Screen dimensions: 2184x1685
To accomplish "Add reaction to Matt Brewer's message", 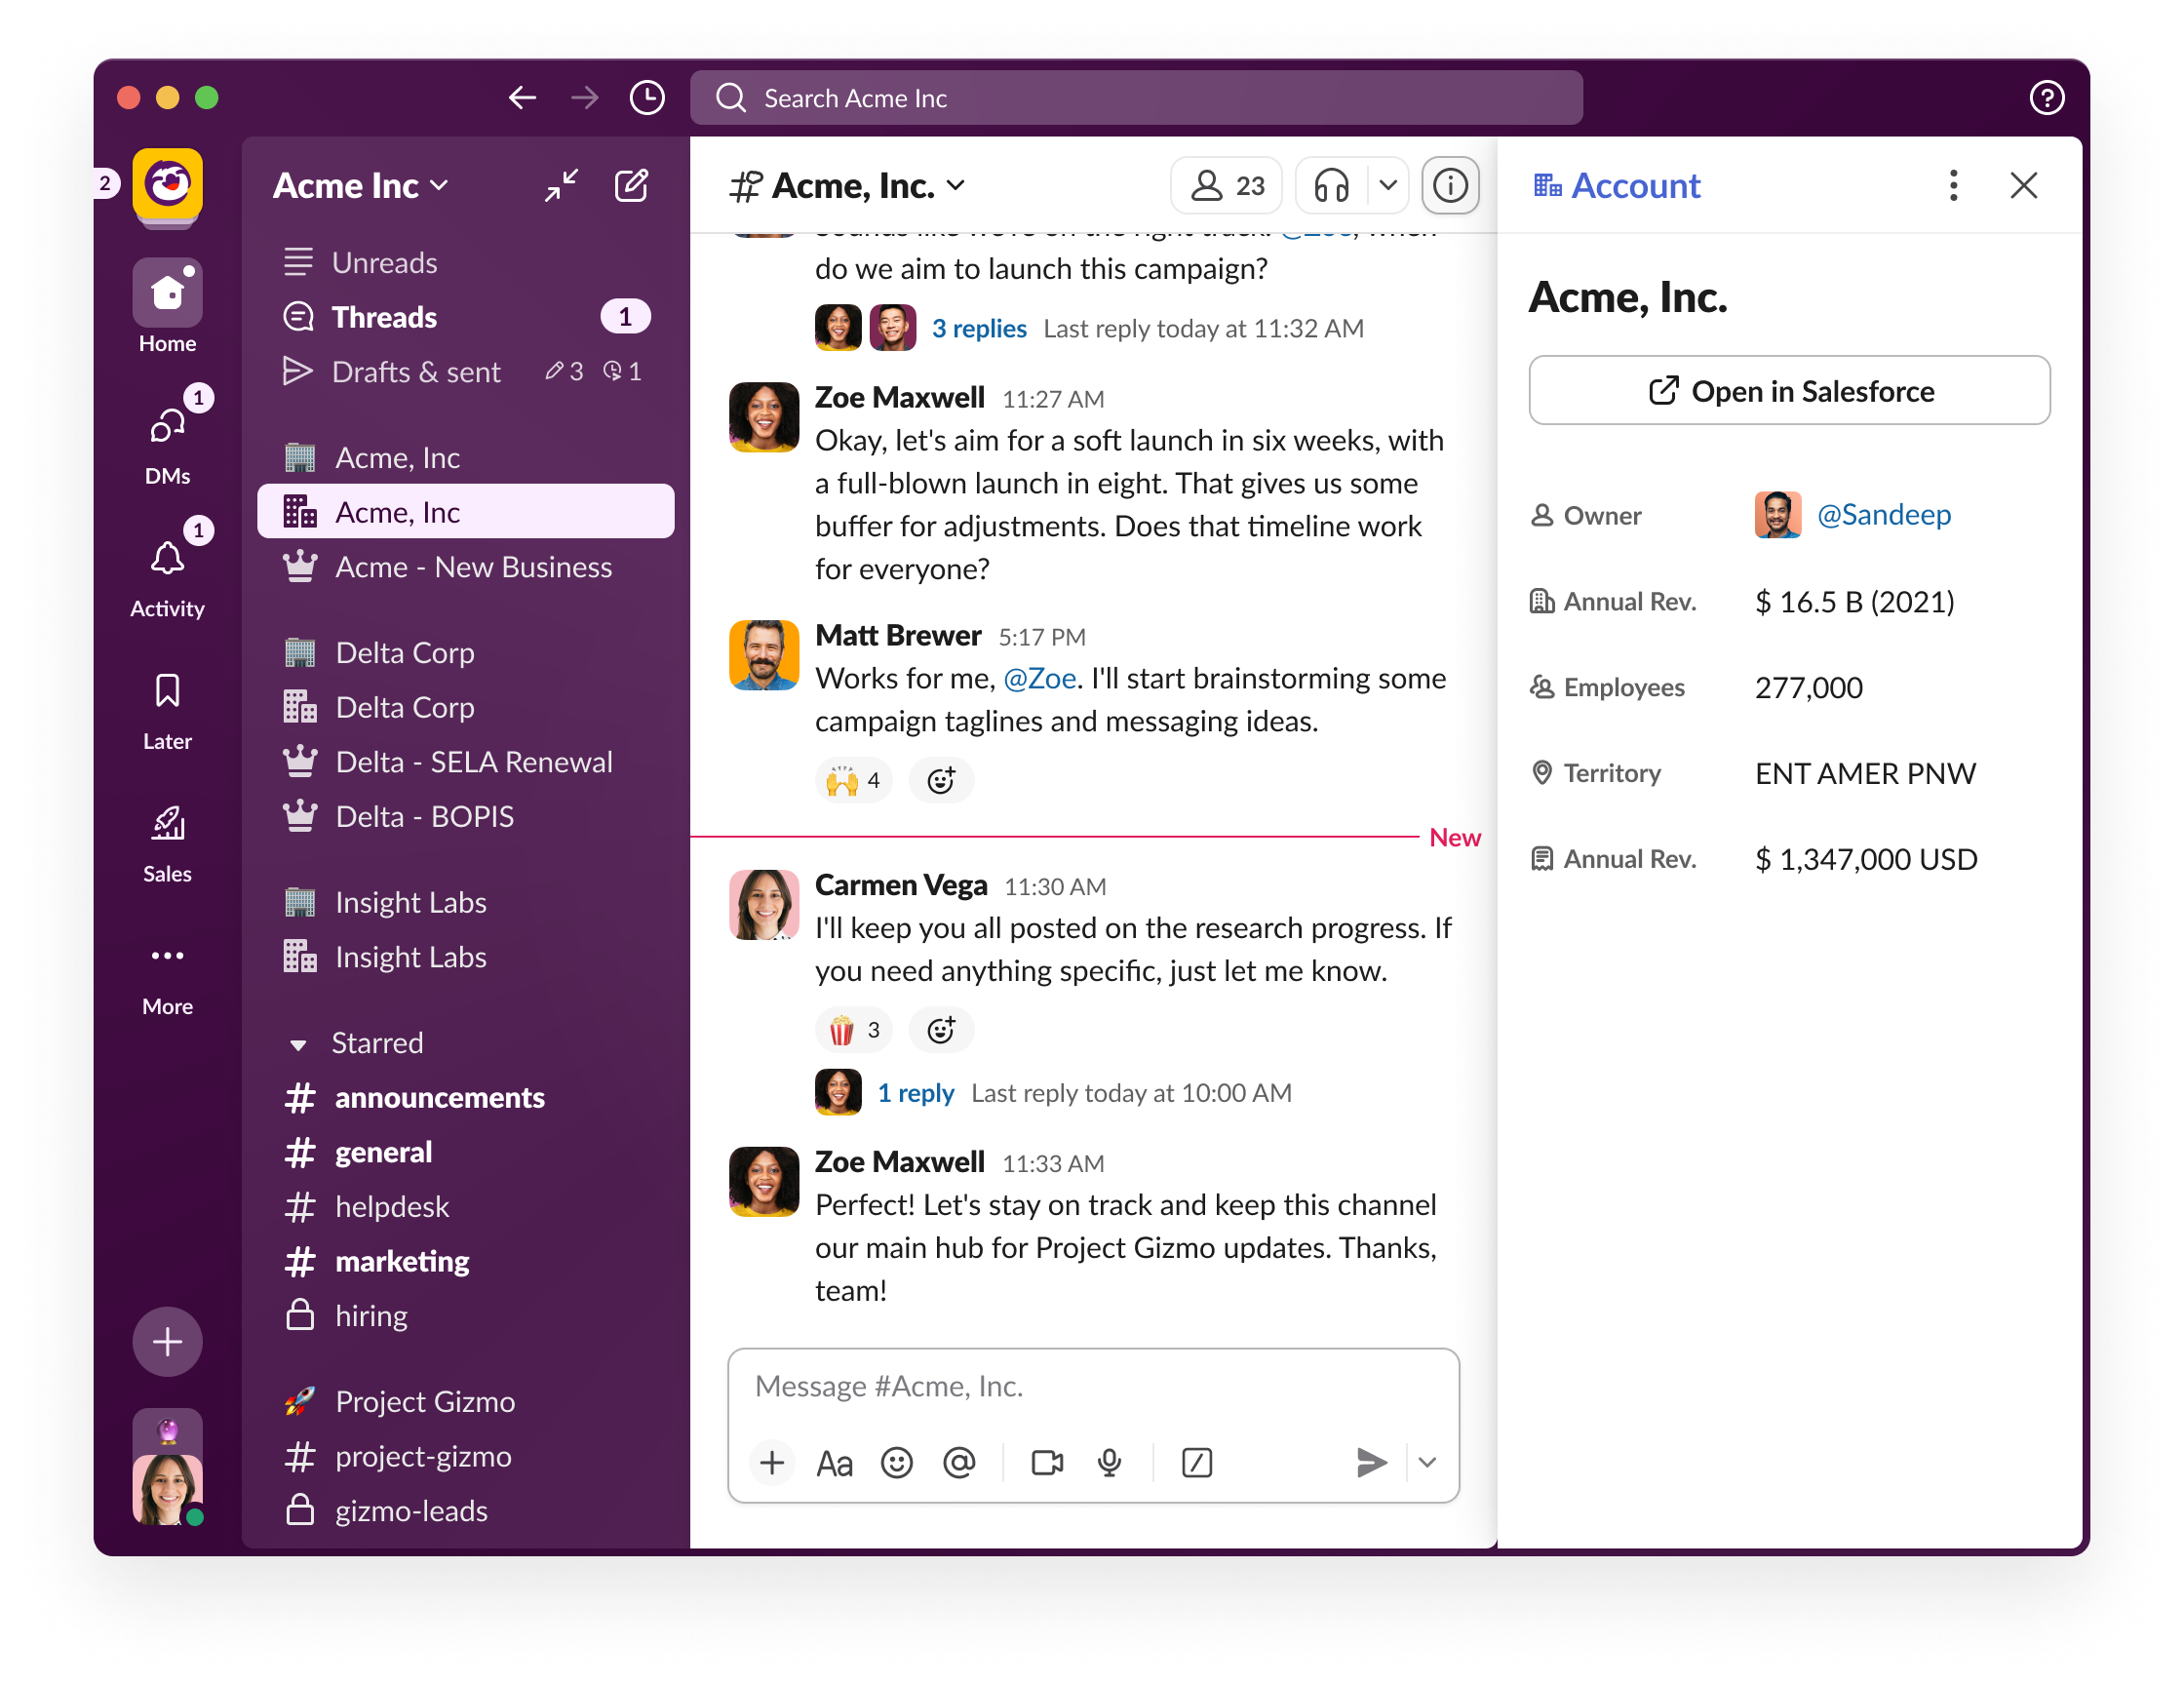I will (x=940, y=780).
